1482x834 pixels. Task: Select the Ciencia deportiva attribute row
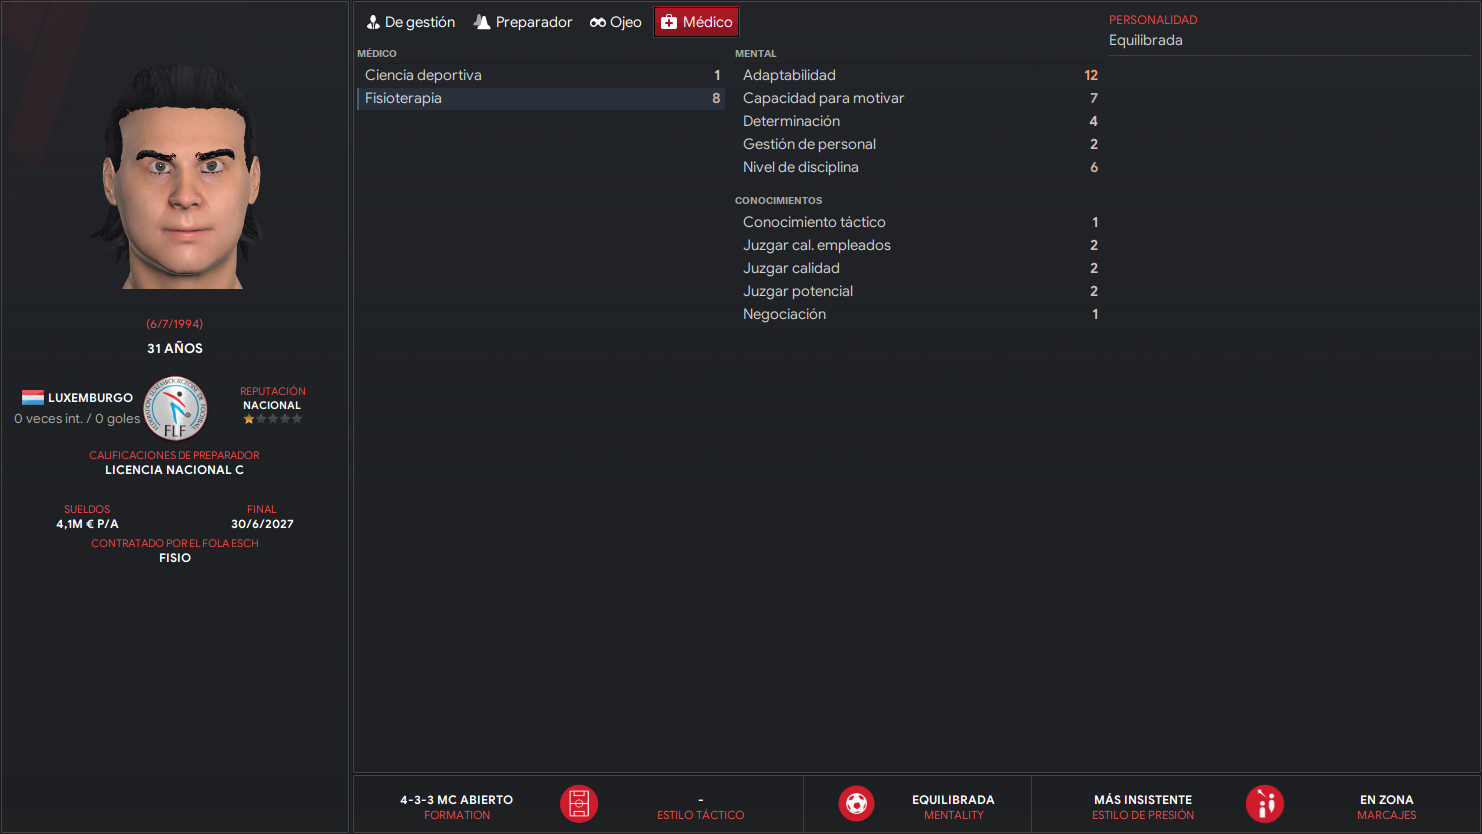[541, 75]
